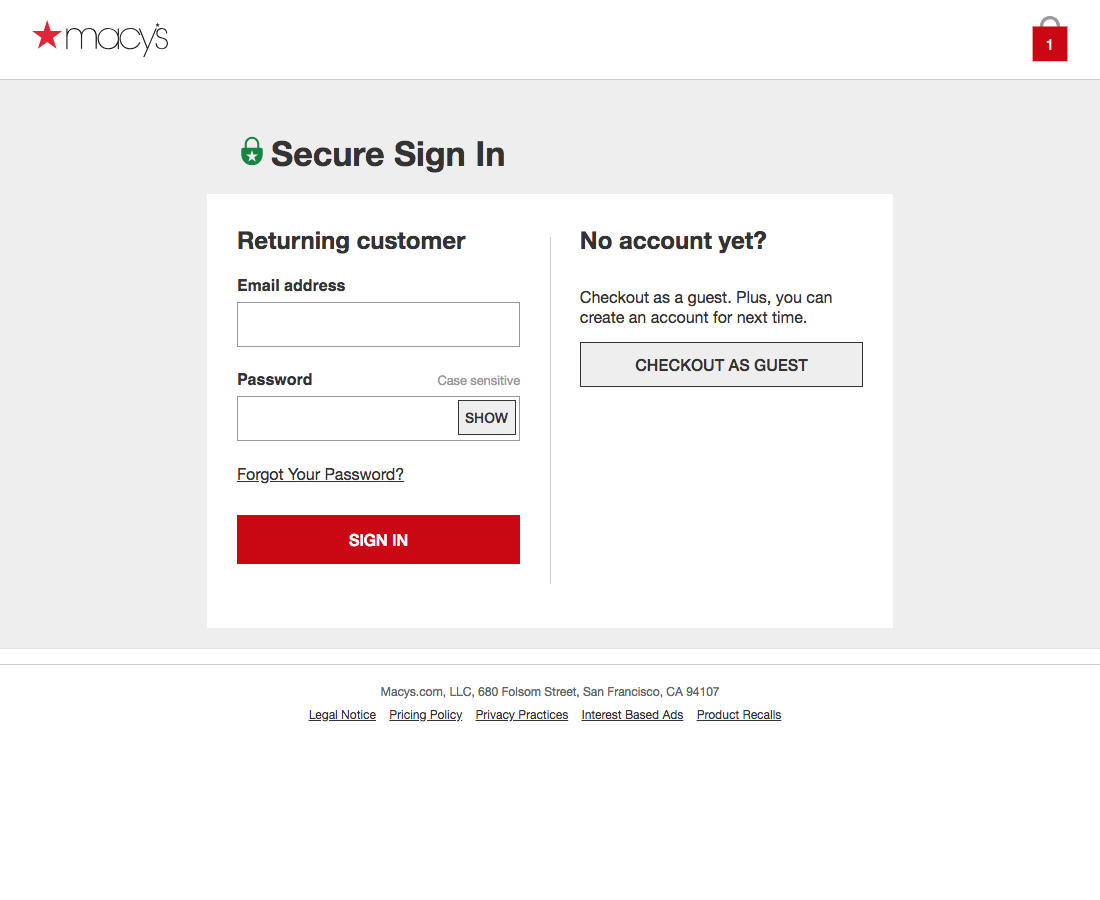The width and height of the screenshot is (1100, 900).
Task: Click the Macy's star logo
Action: pos(47,36)
